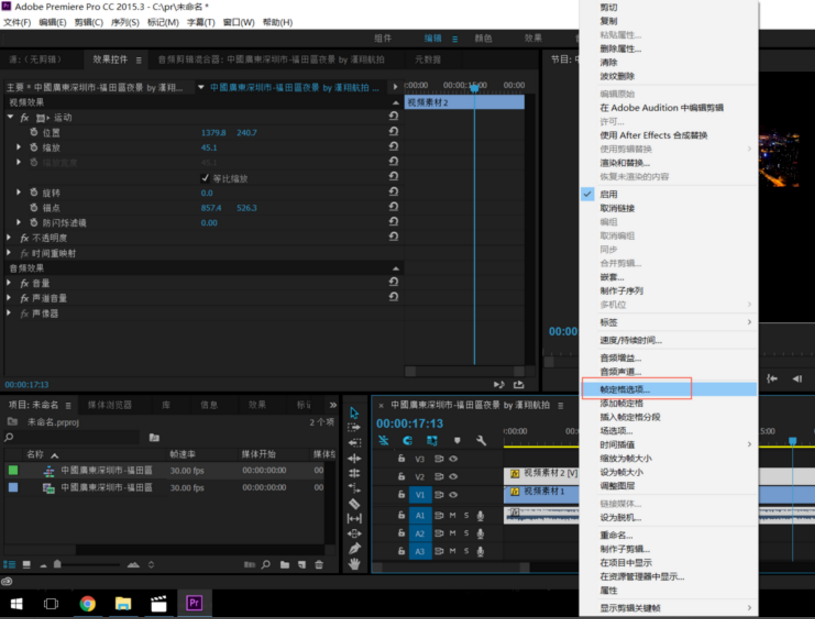Hide track V1 using its eye toggle
This screenshot has height=619, width=815.
[453, 495]
